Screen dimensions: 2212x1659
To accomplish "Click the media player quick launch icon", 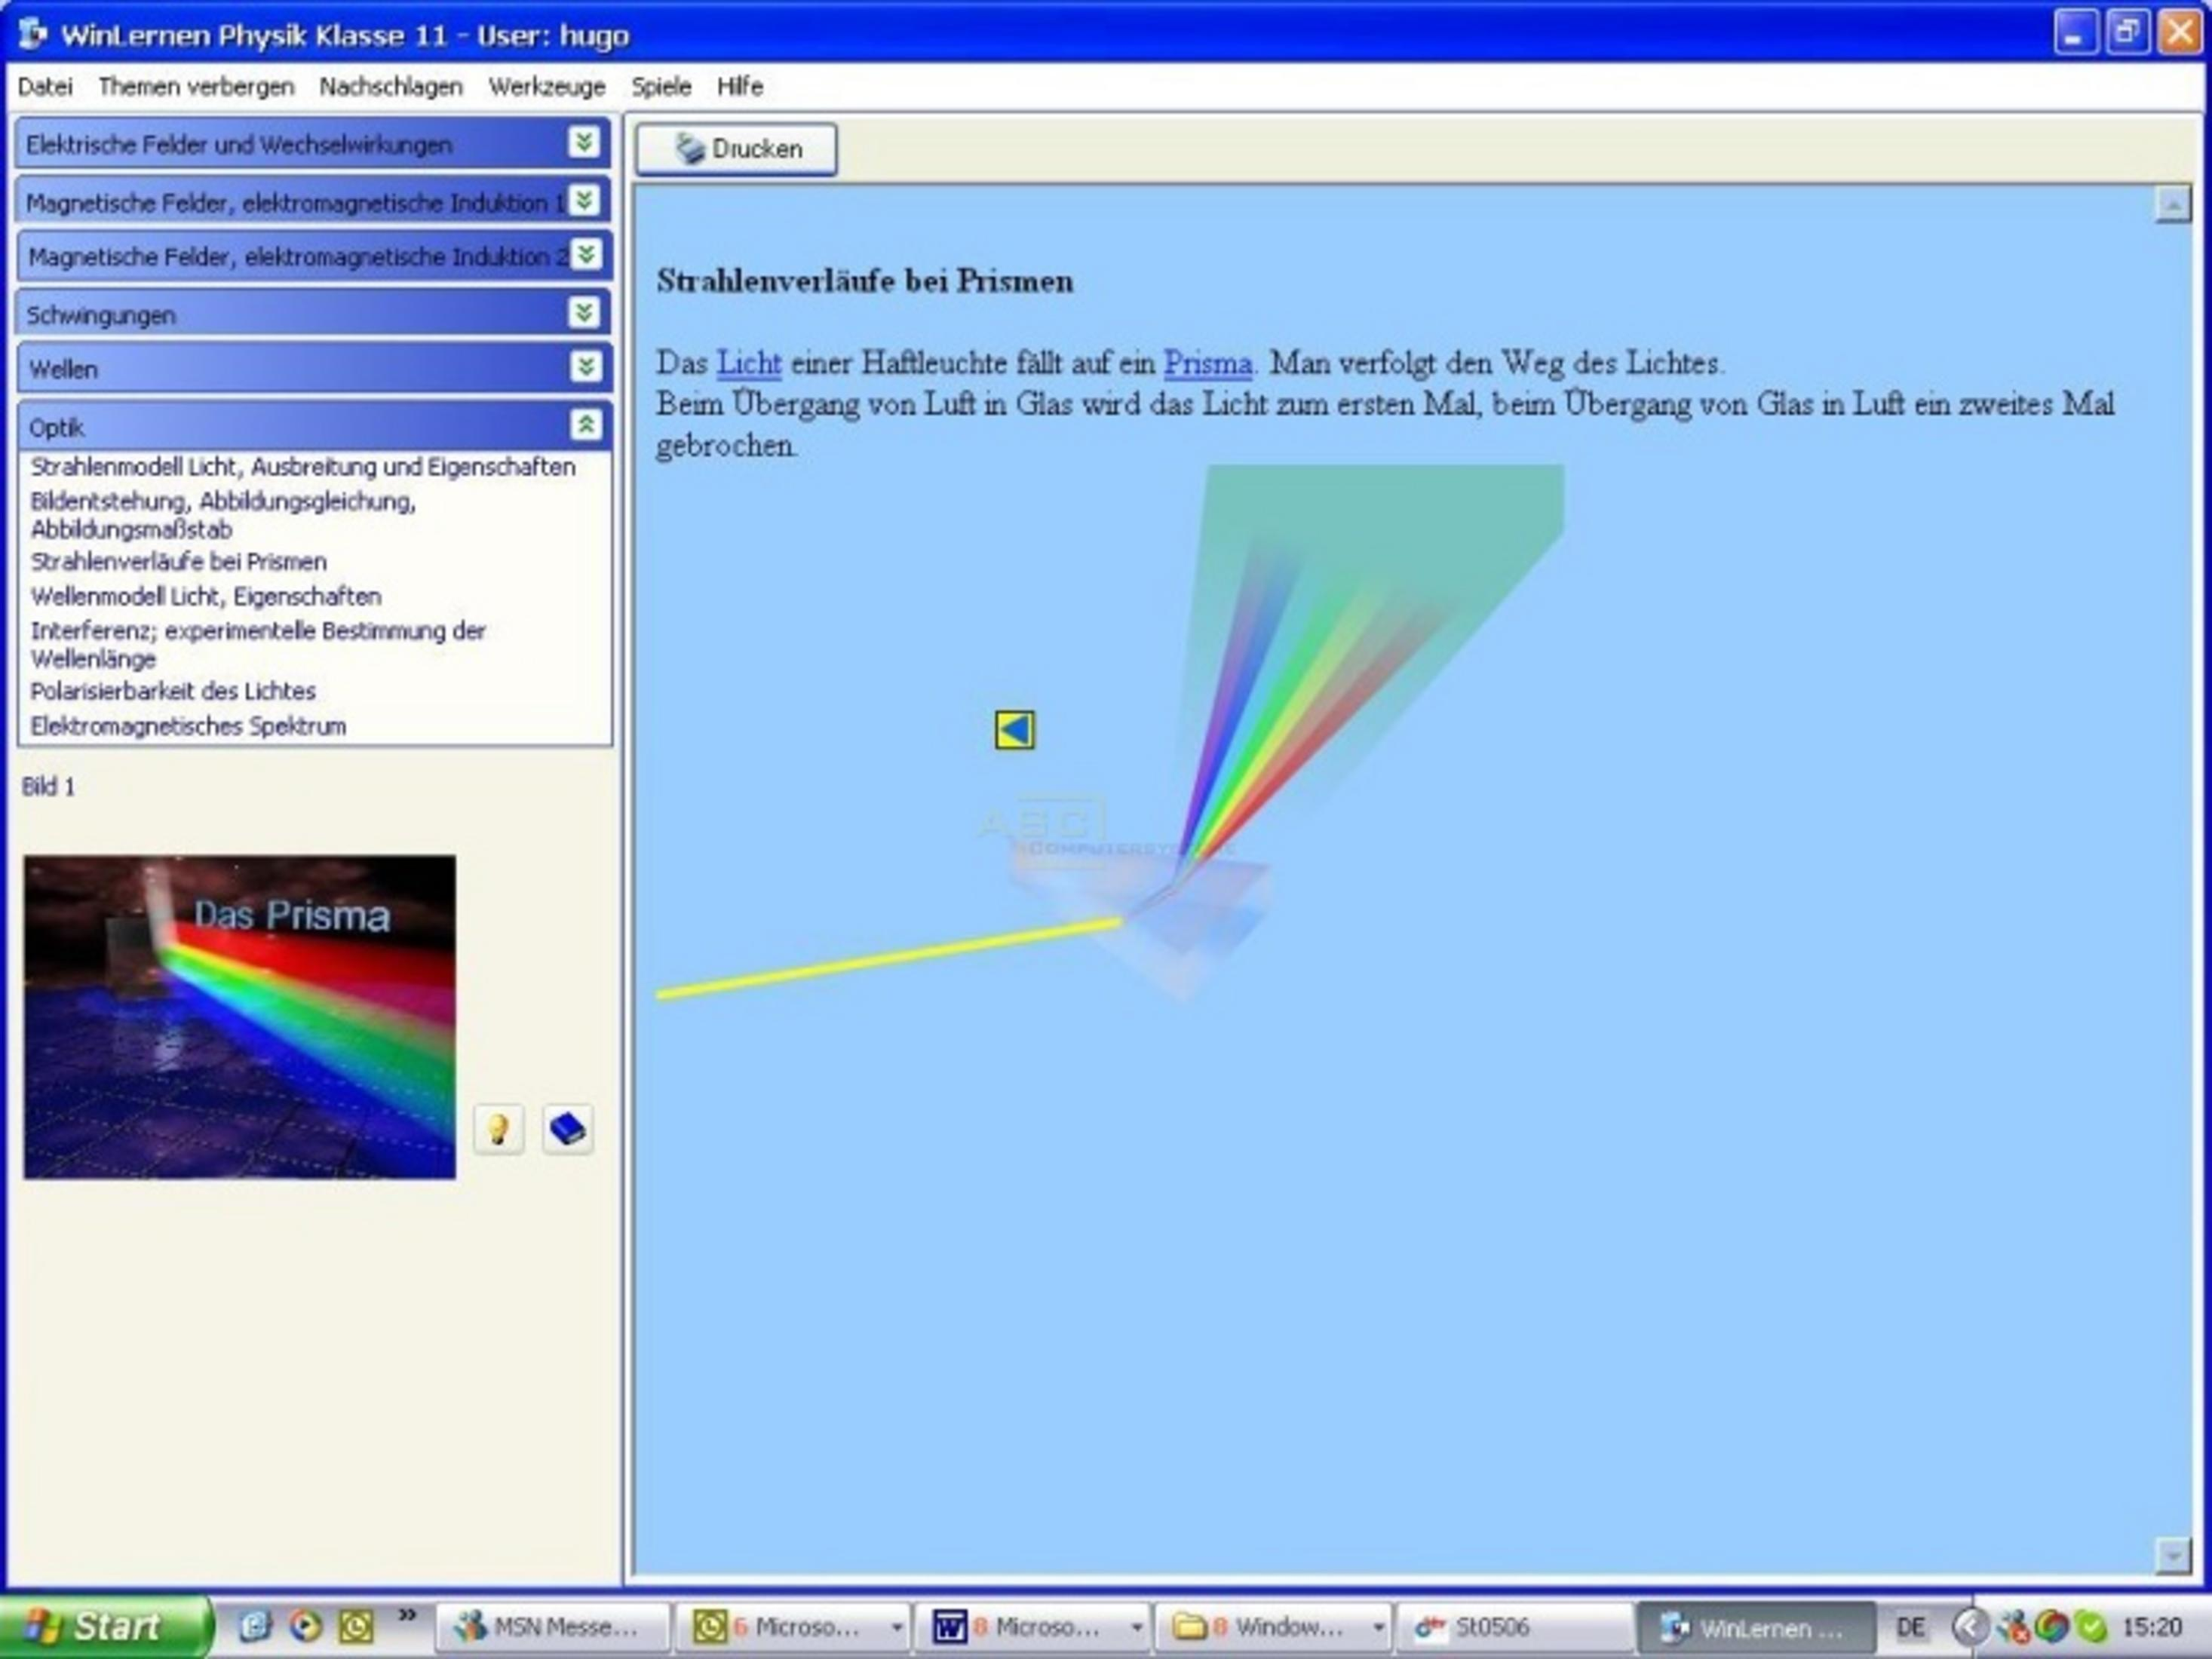I will point(305,1627).
